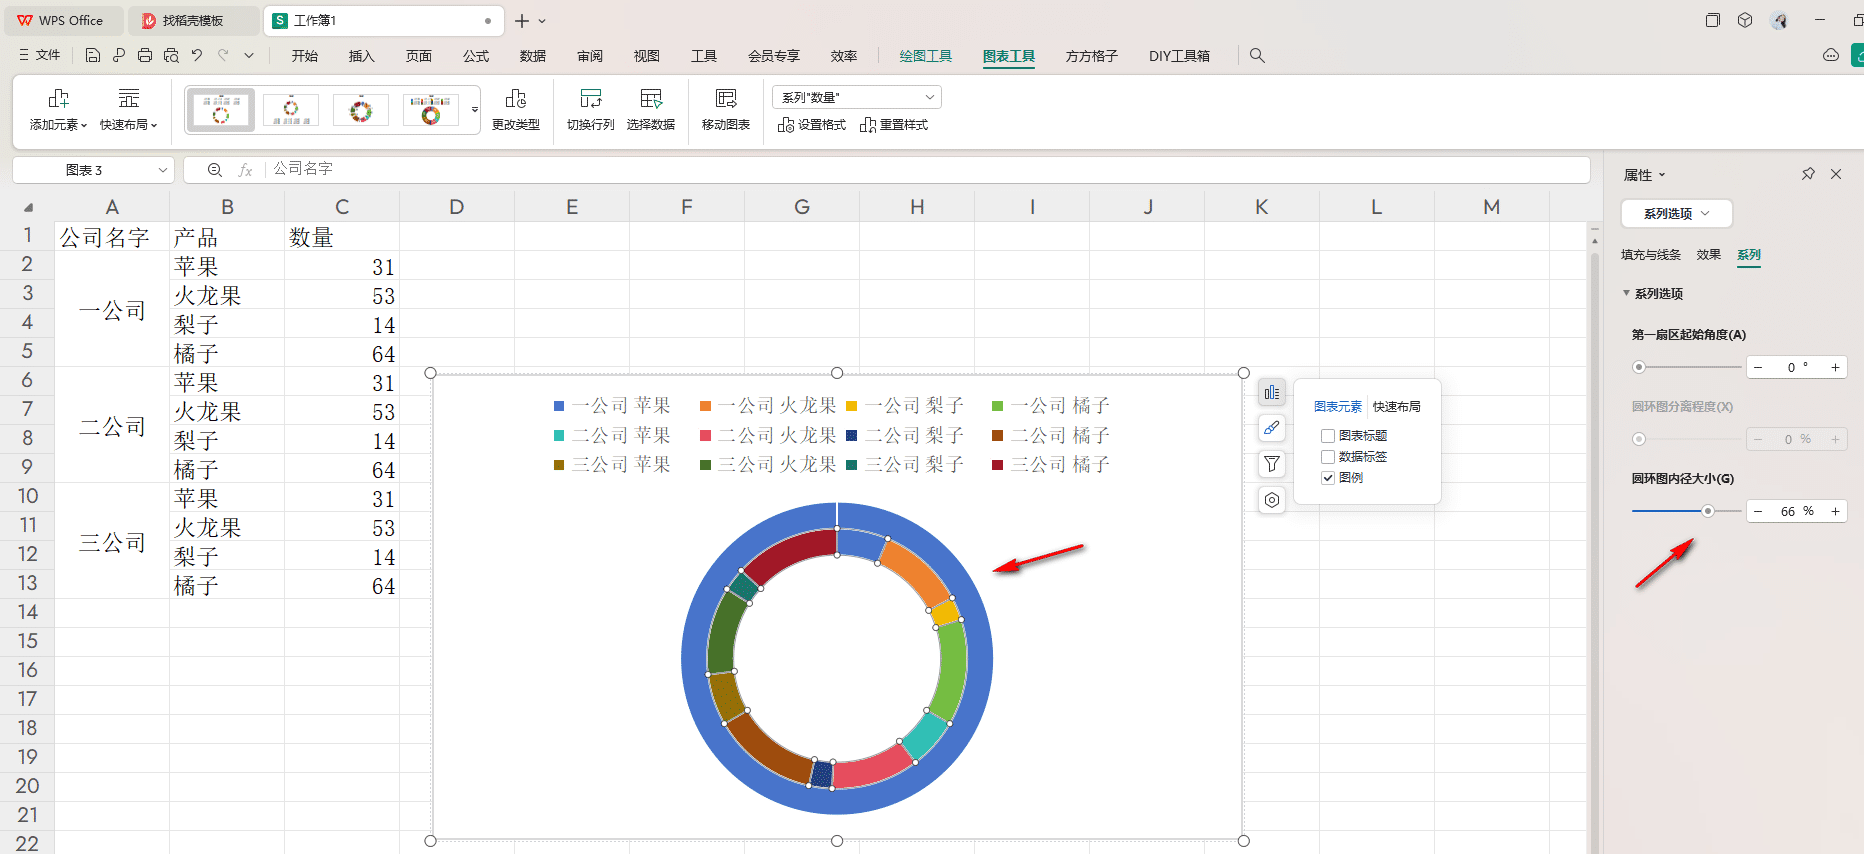Select the first chart style thumbnail
Screen dimensions: 1864x854
[x=221, y=109]
